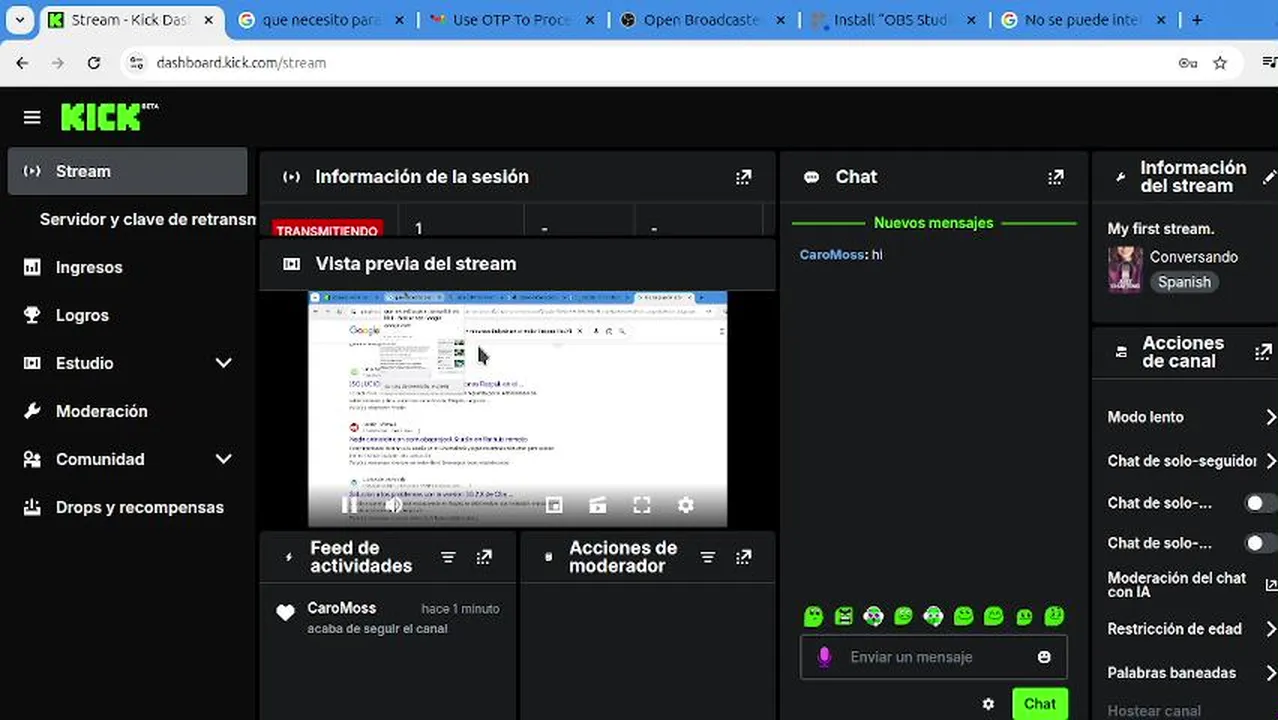Image resolution: width=1278 pixels, height=720 pixels.
Task: Pop out the Chat panel
Action: tap(1055, 177)
